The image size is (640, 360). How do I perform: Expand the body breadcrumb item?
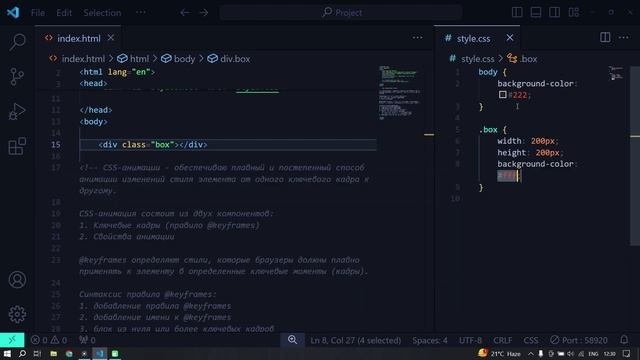click(178, 59)
